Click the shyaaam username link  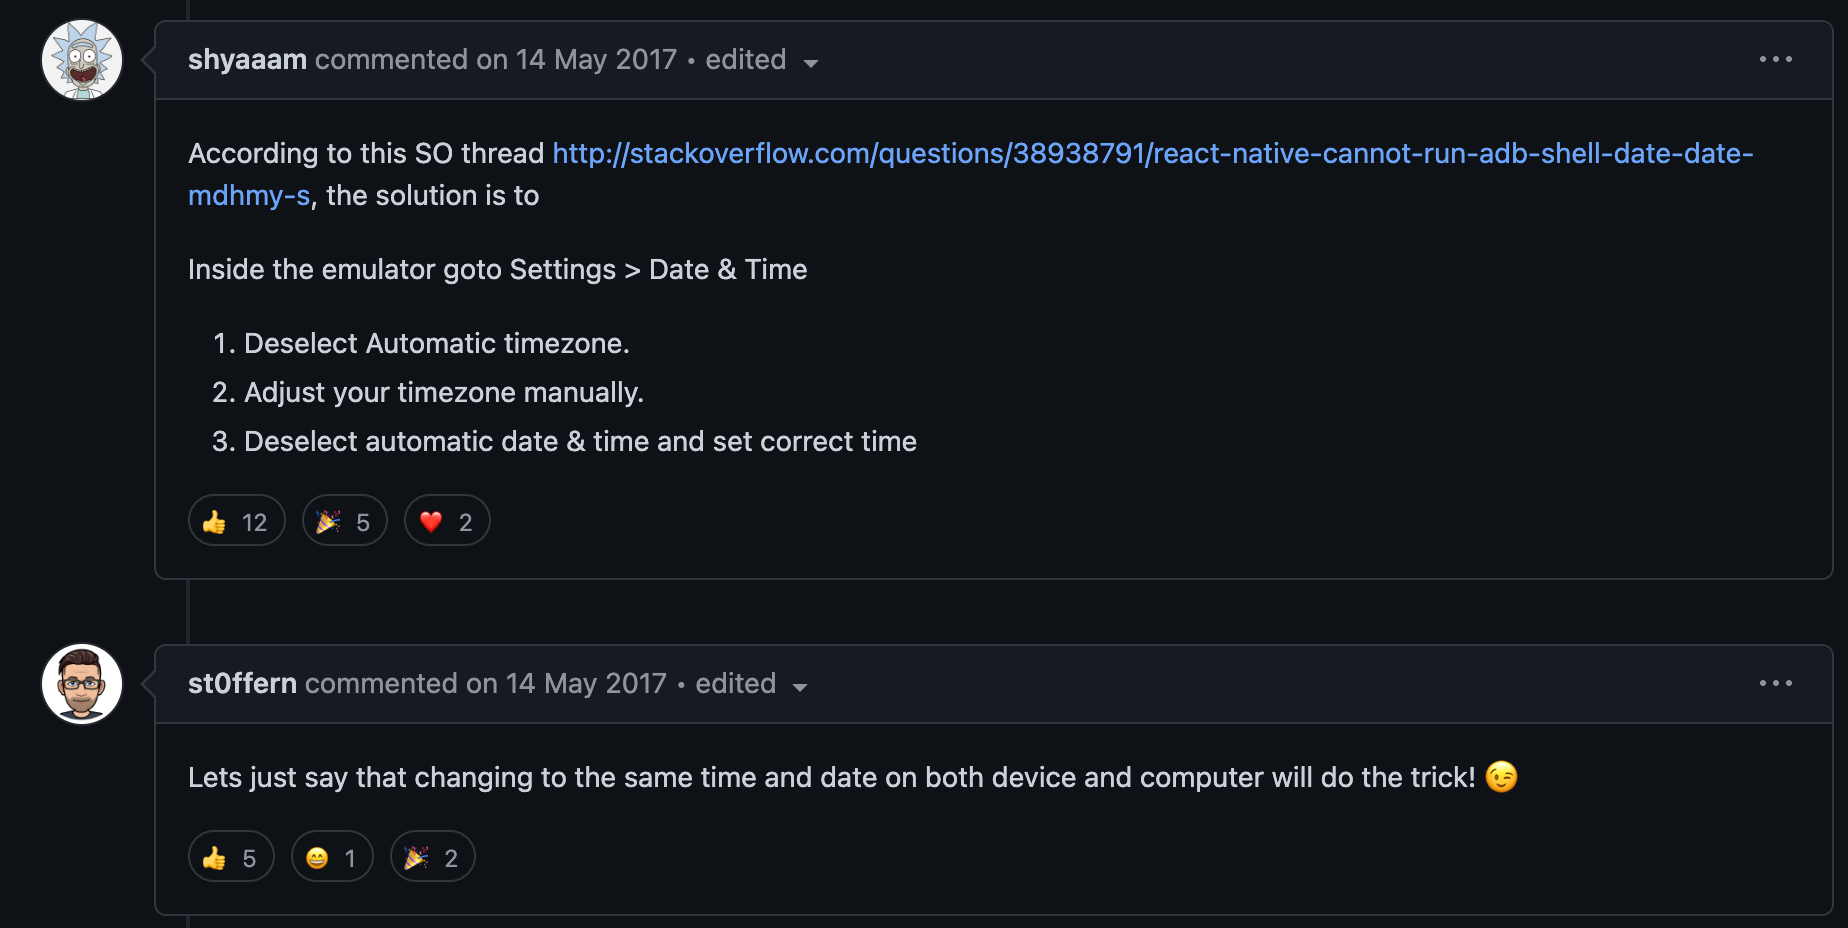[x=247, y=60]
